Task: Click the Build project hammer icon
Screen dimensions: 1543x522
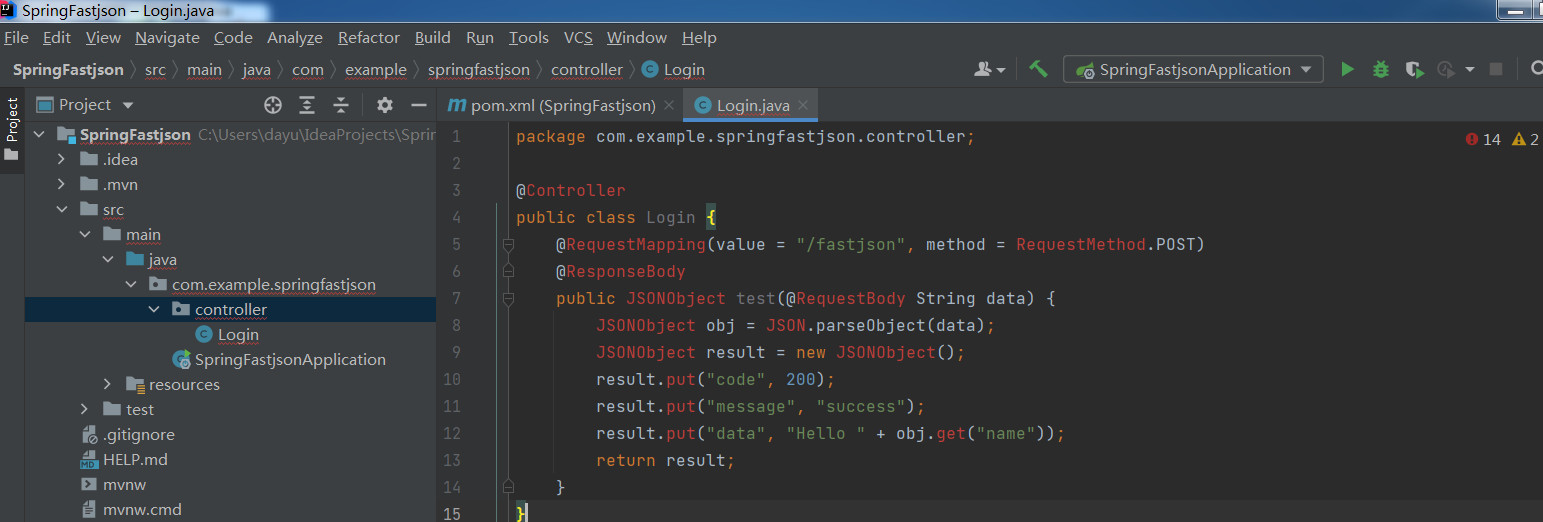Action: [x=1039, y=69]
